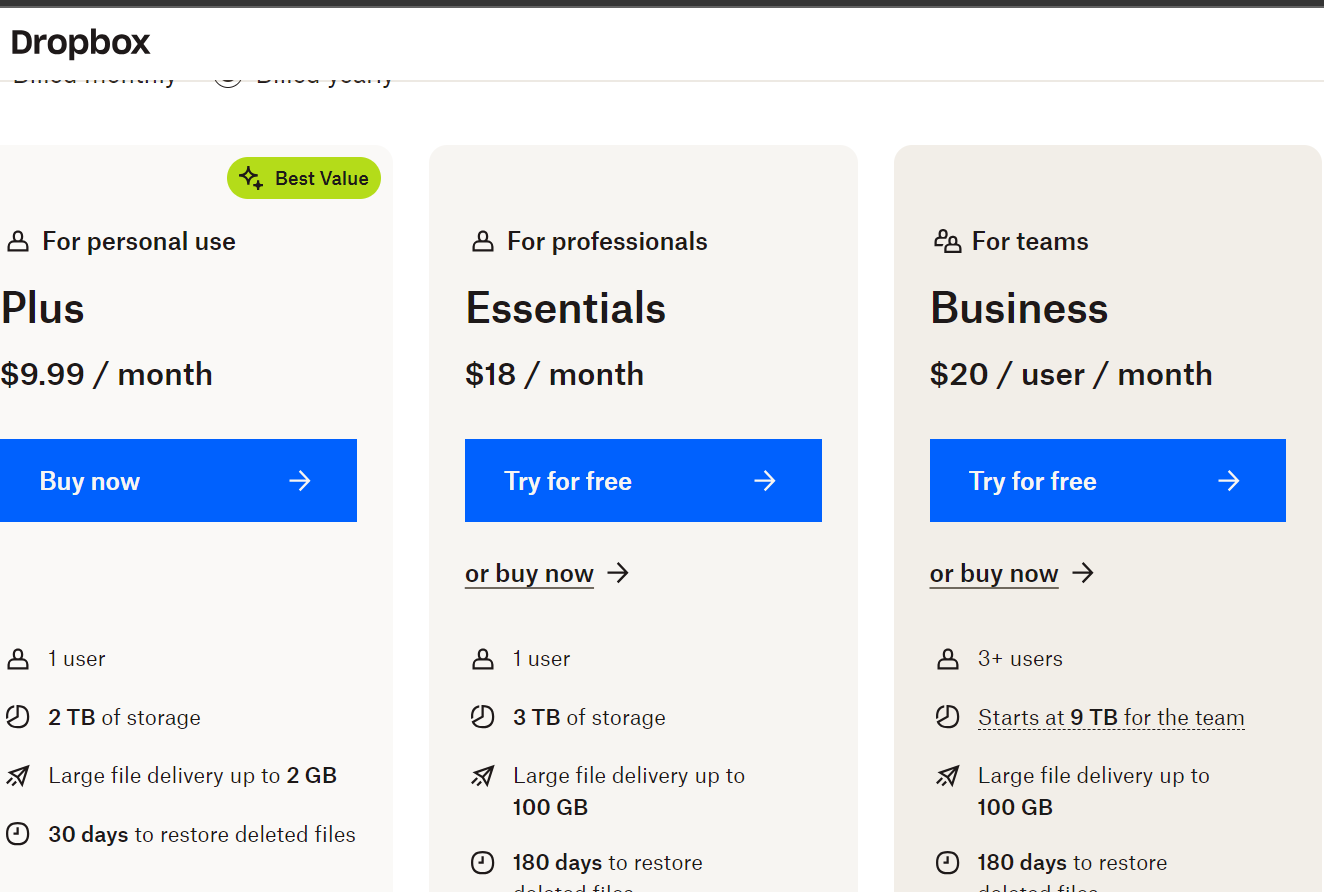Image resolution: width=1324 pixels, height=892 pixels.
Task: Select the 'Billed monthly' option
Action: tap(93, 74)
